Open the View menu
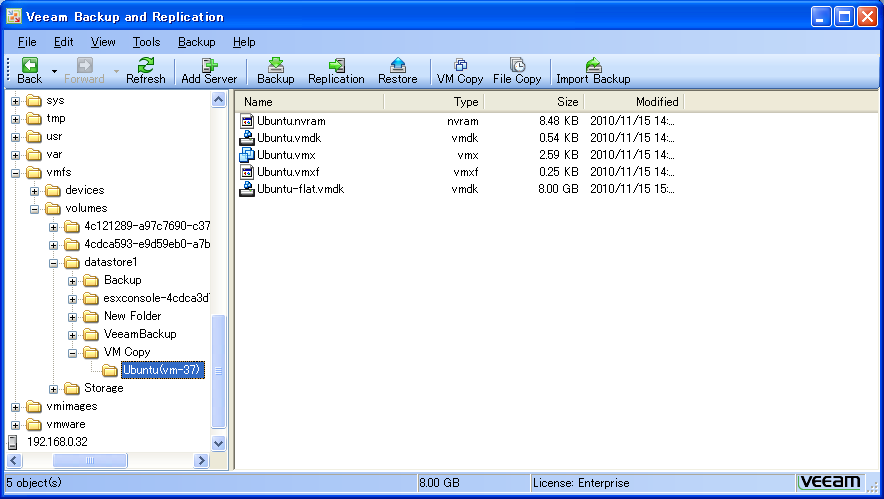The height and width of the screenshot is (499, 884). coord(103,42)
